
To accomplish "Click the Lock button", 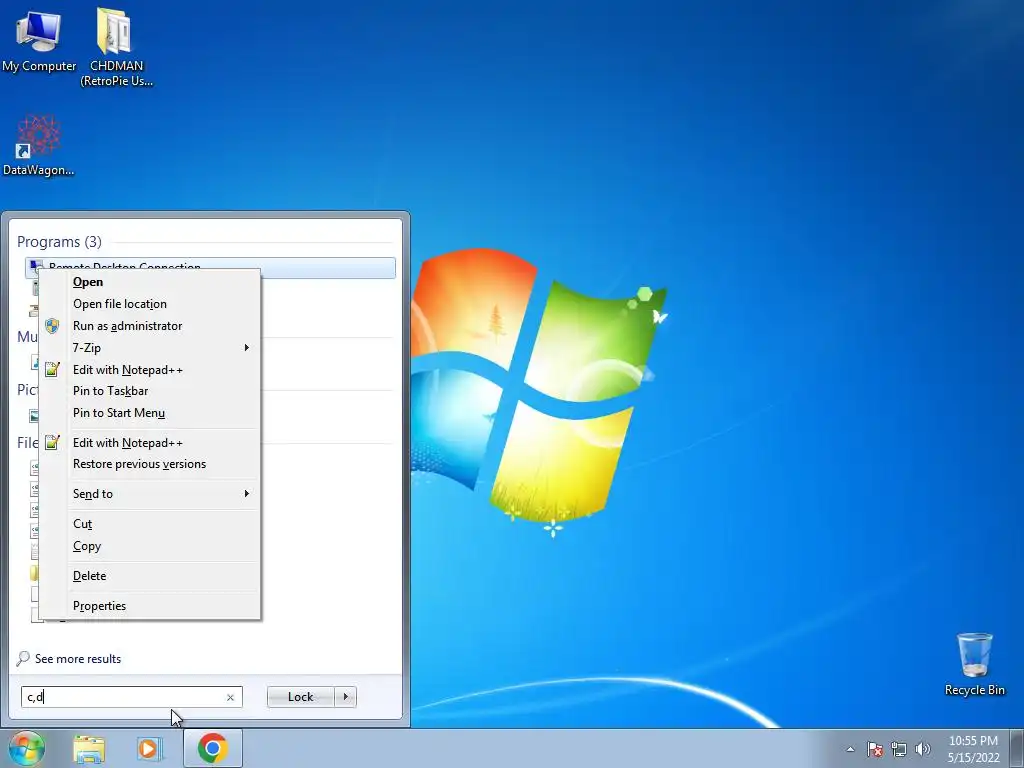I will [300, 697].
